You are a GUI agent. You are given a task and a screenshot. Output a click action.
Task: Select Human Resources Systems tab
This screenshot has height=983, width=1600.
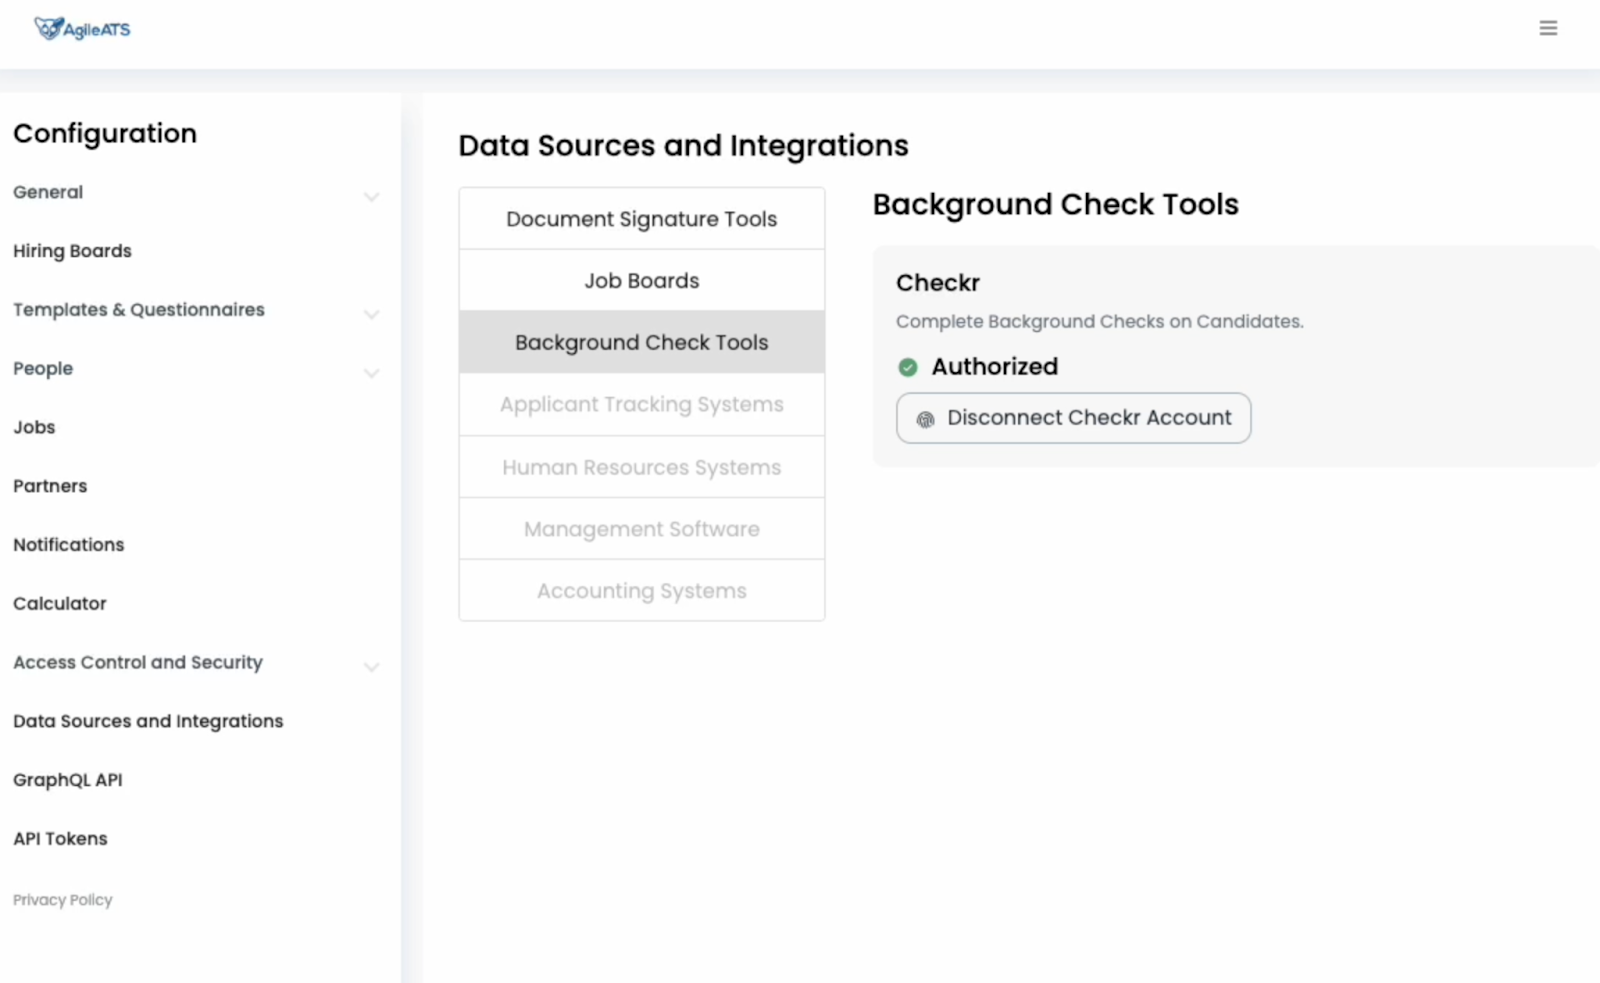click(x=642, y=467)
